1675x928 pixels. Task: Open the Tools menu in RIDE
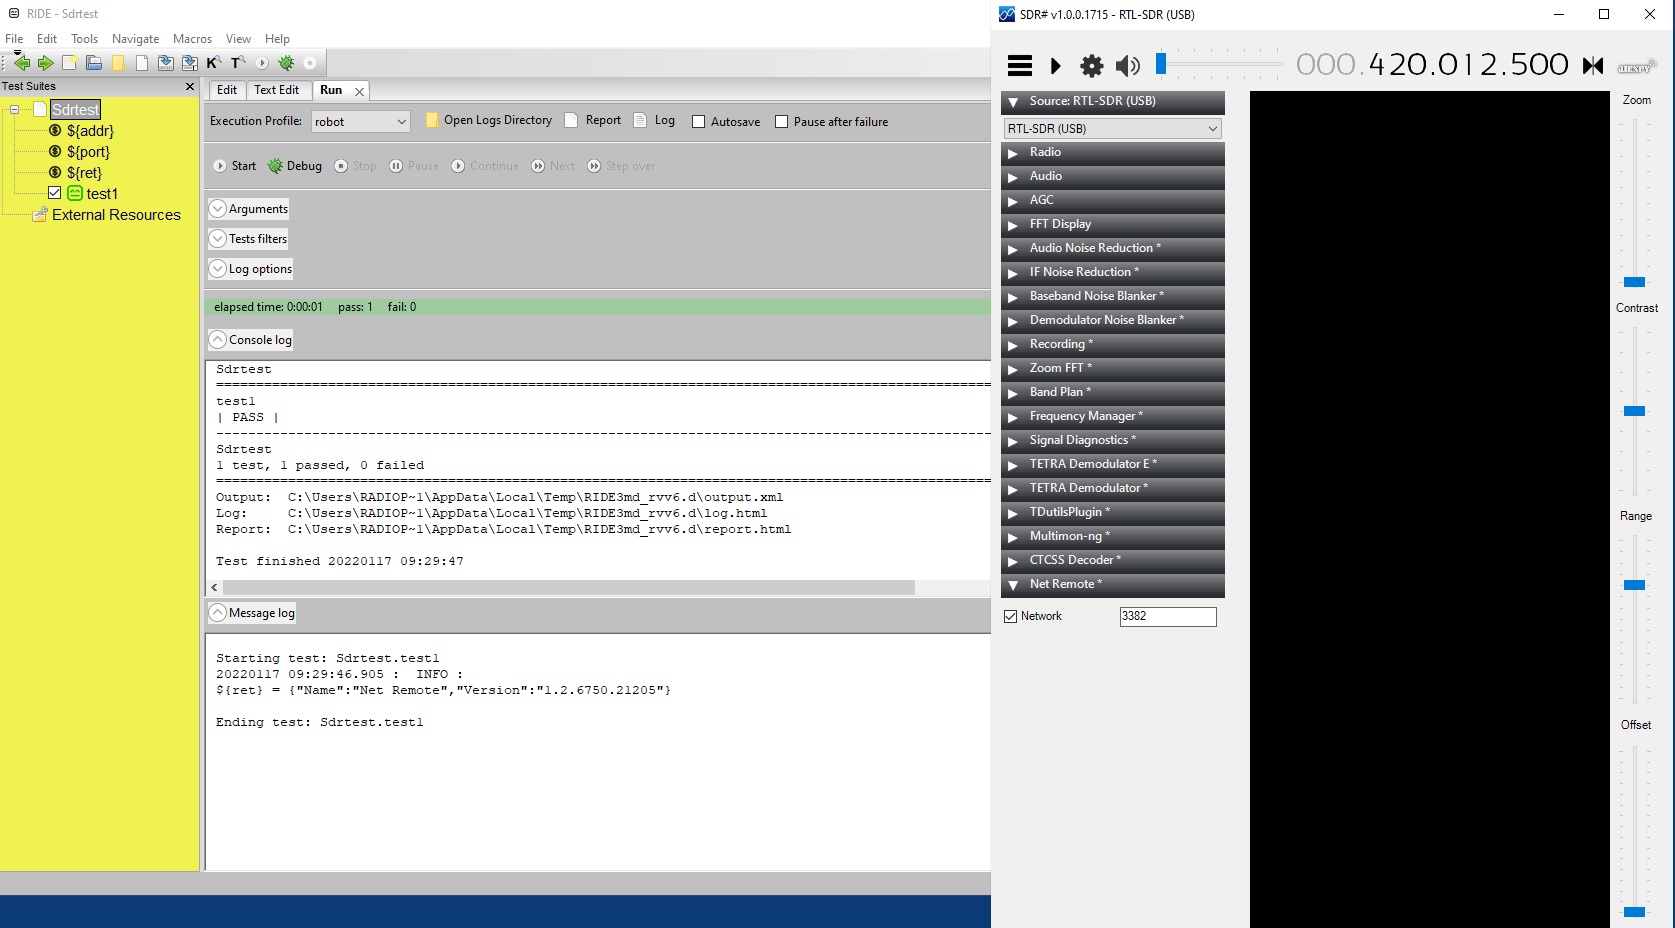click(84, 39)
